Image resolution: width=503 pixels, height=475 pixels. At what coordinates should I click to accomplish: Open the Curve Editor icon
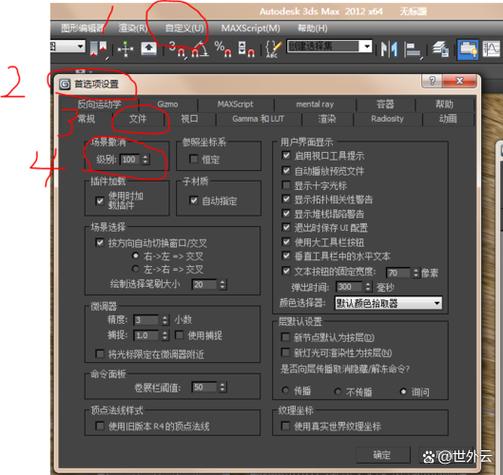[491, 49]
